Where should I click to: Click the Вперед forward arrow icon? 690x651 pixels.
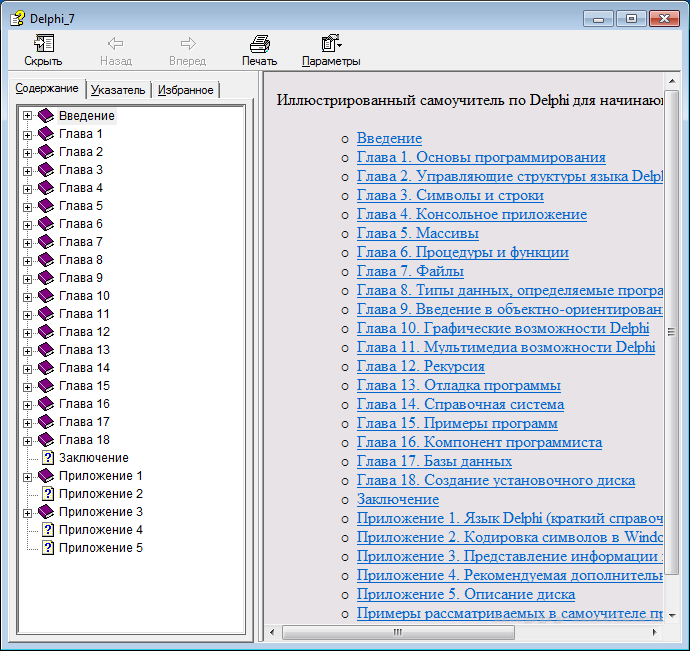(188, 43)
